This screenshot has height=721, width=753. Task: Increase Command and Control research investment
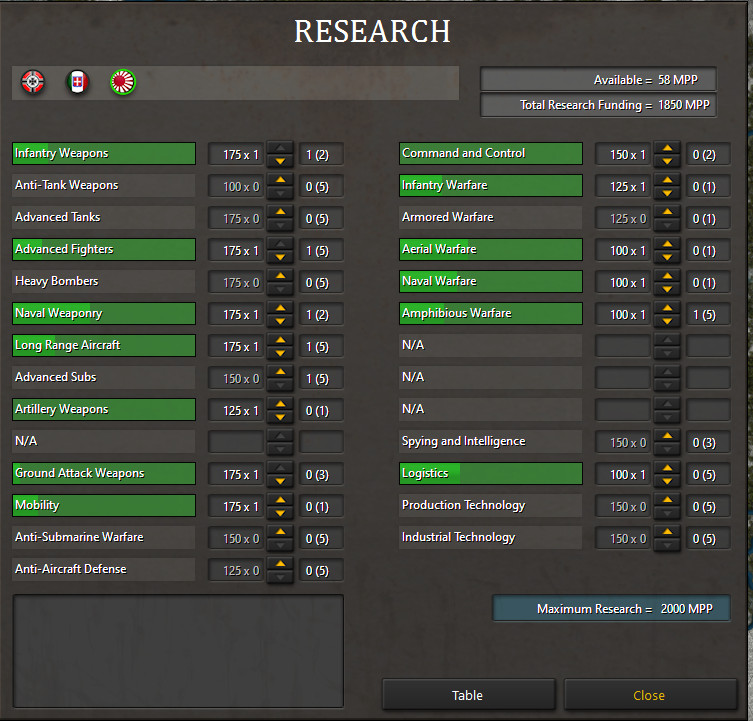[x=667, y=148]
